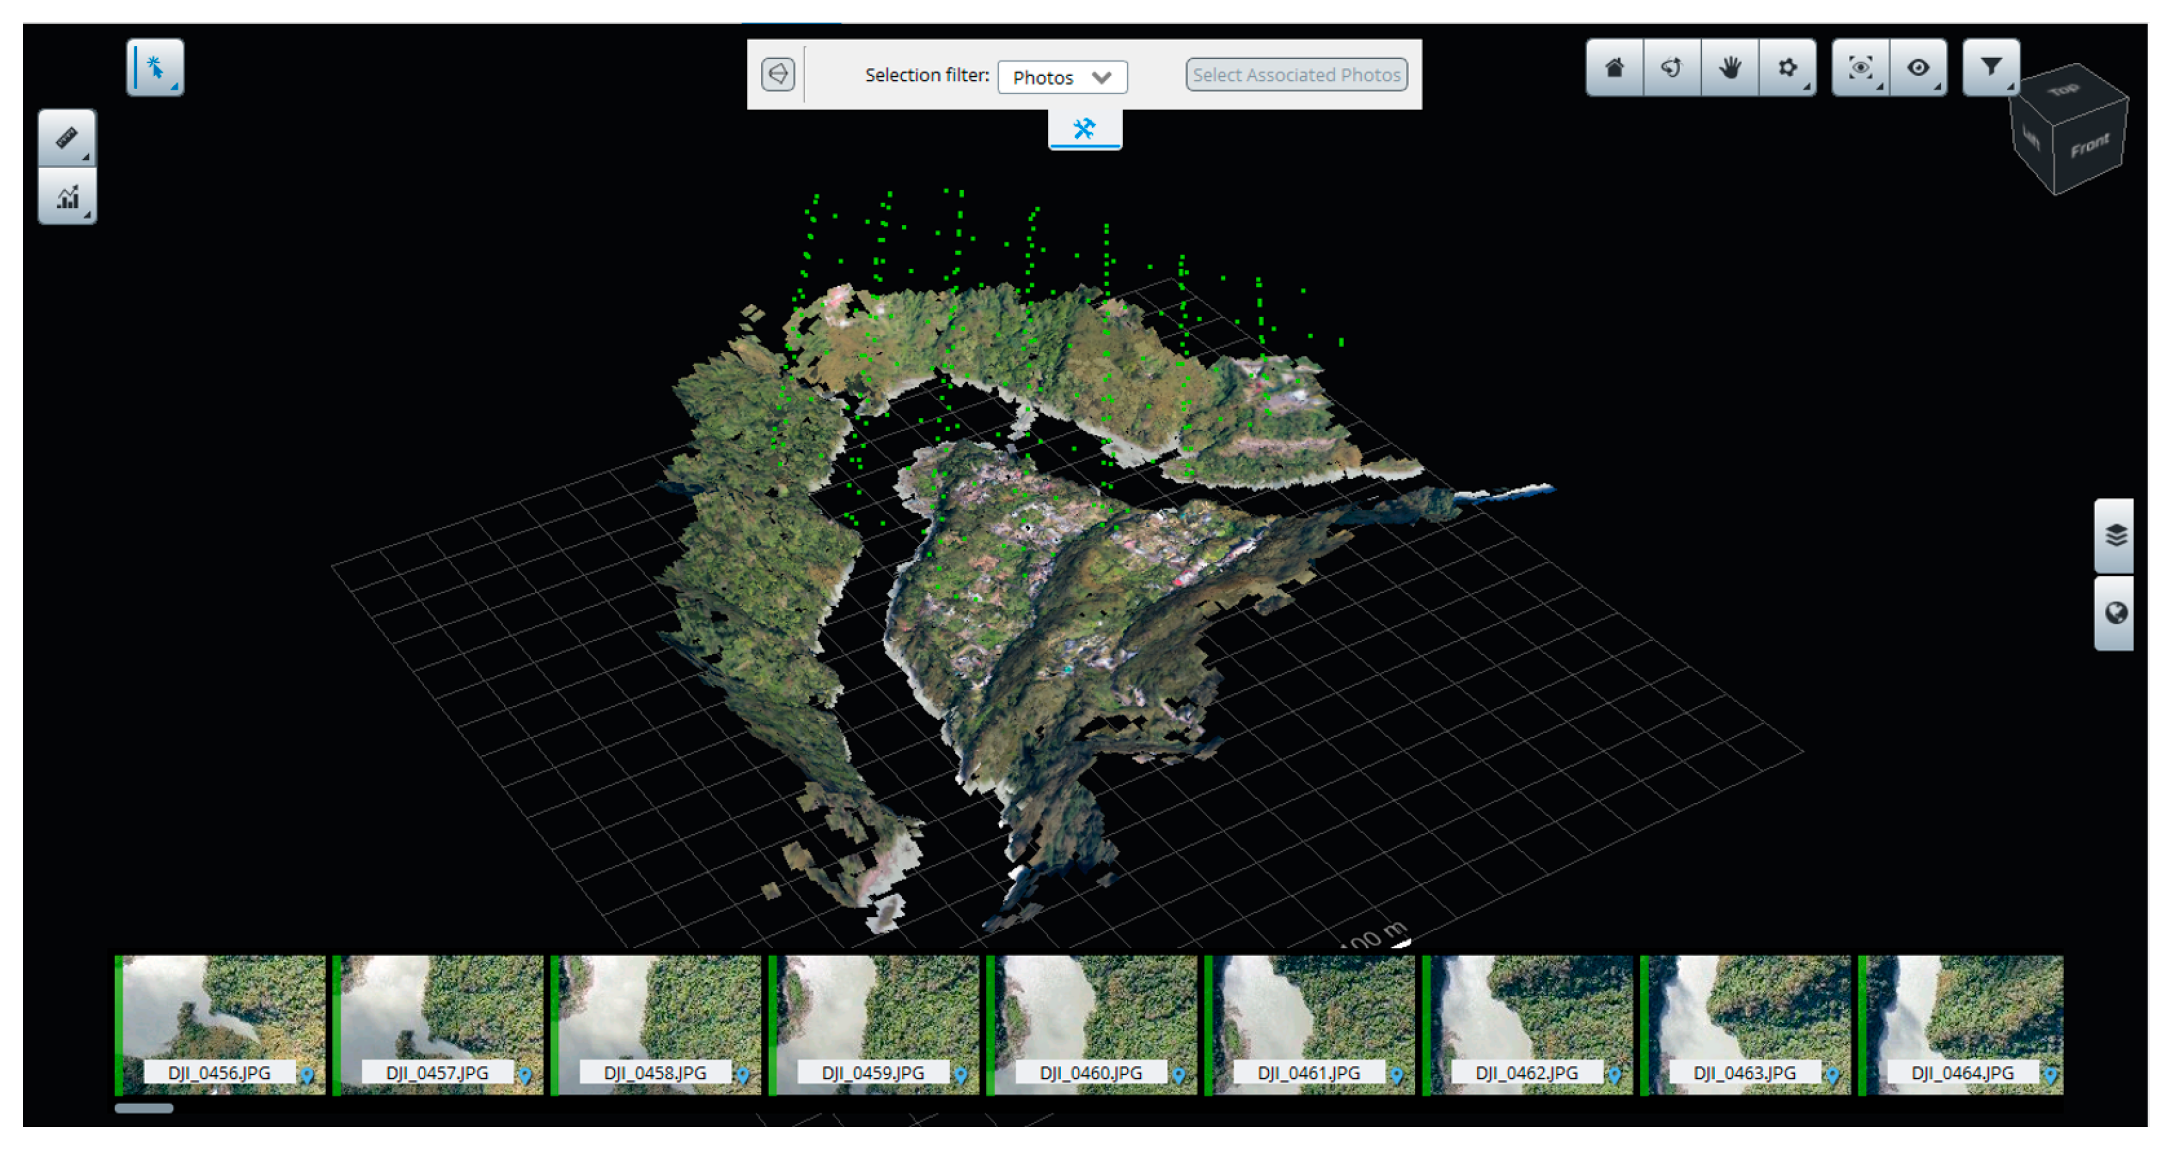The image size is (2172, 1150).
Task: Click the Home view icon
Action: (x=1614, y=68)
